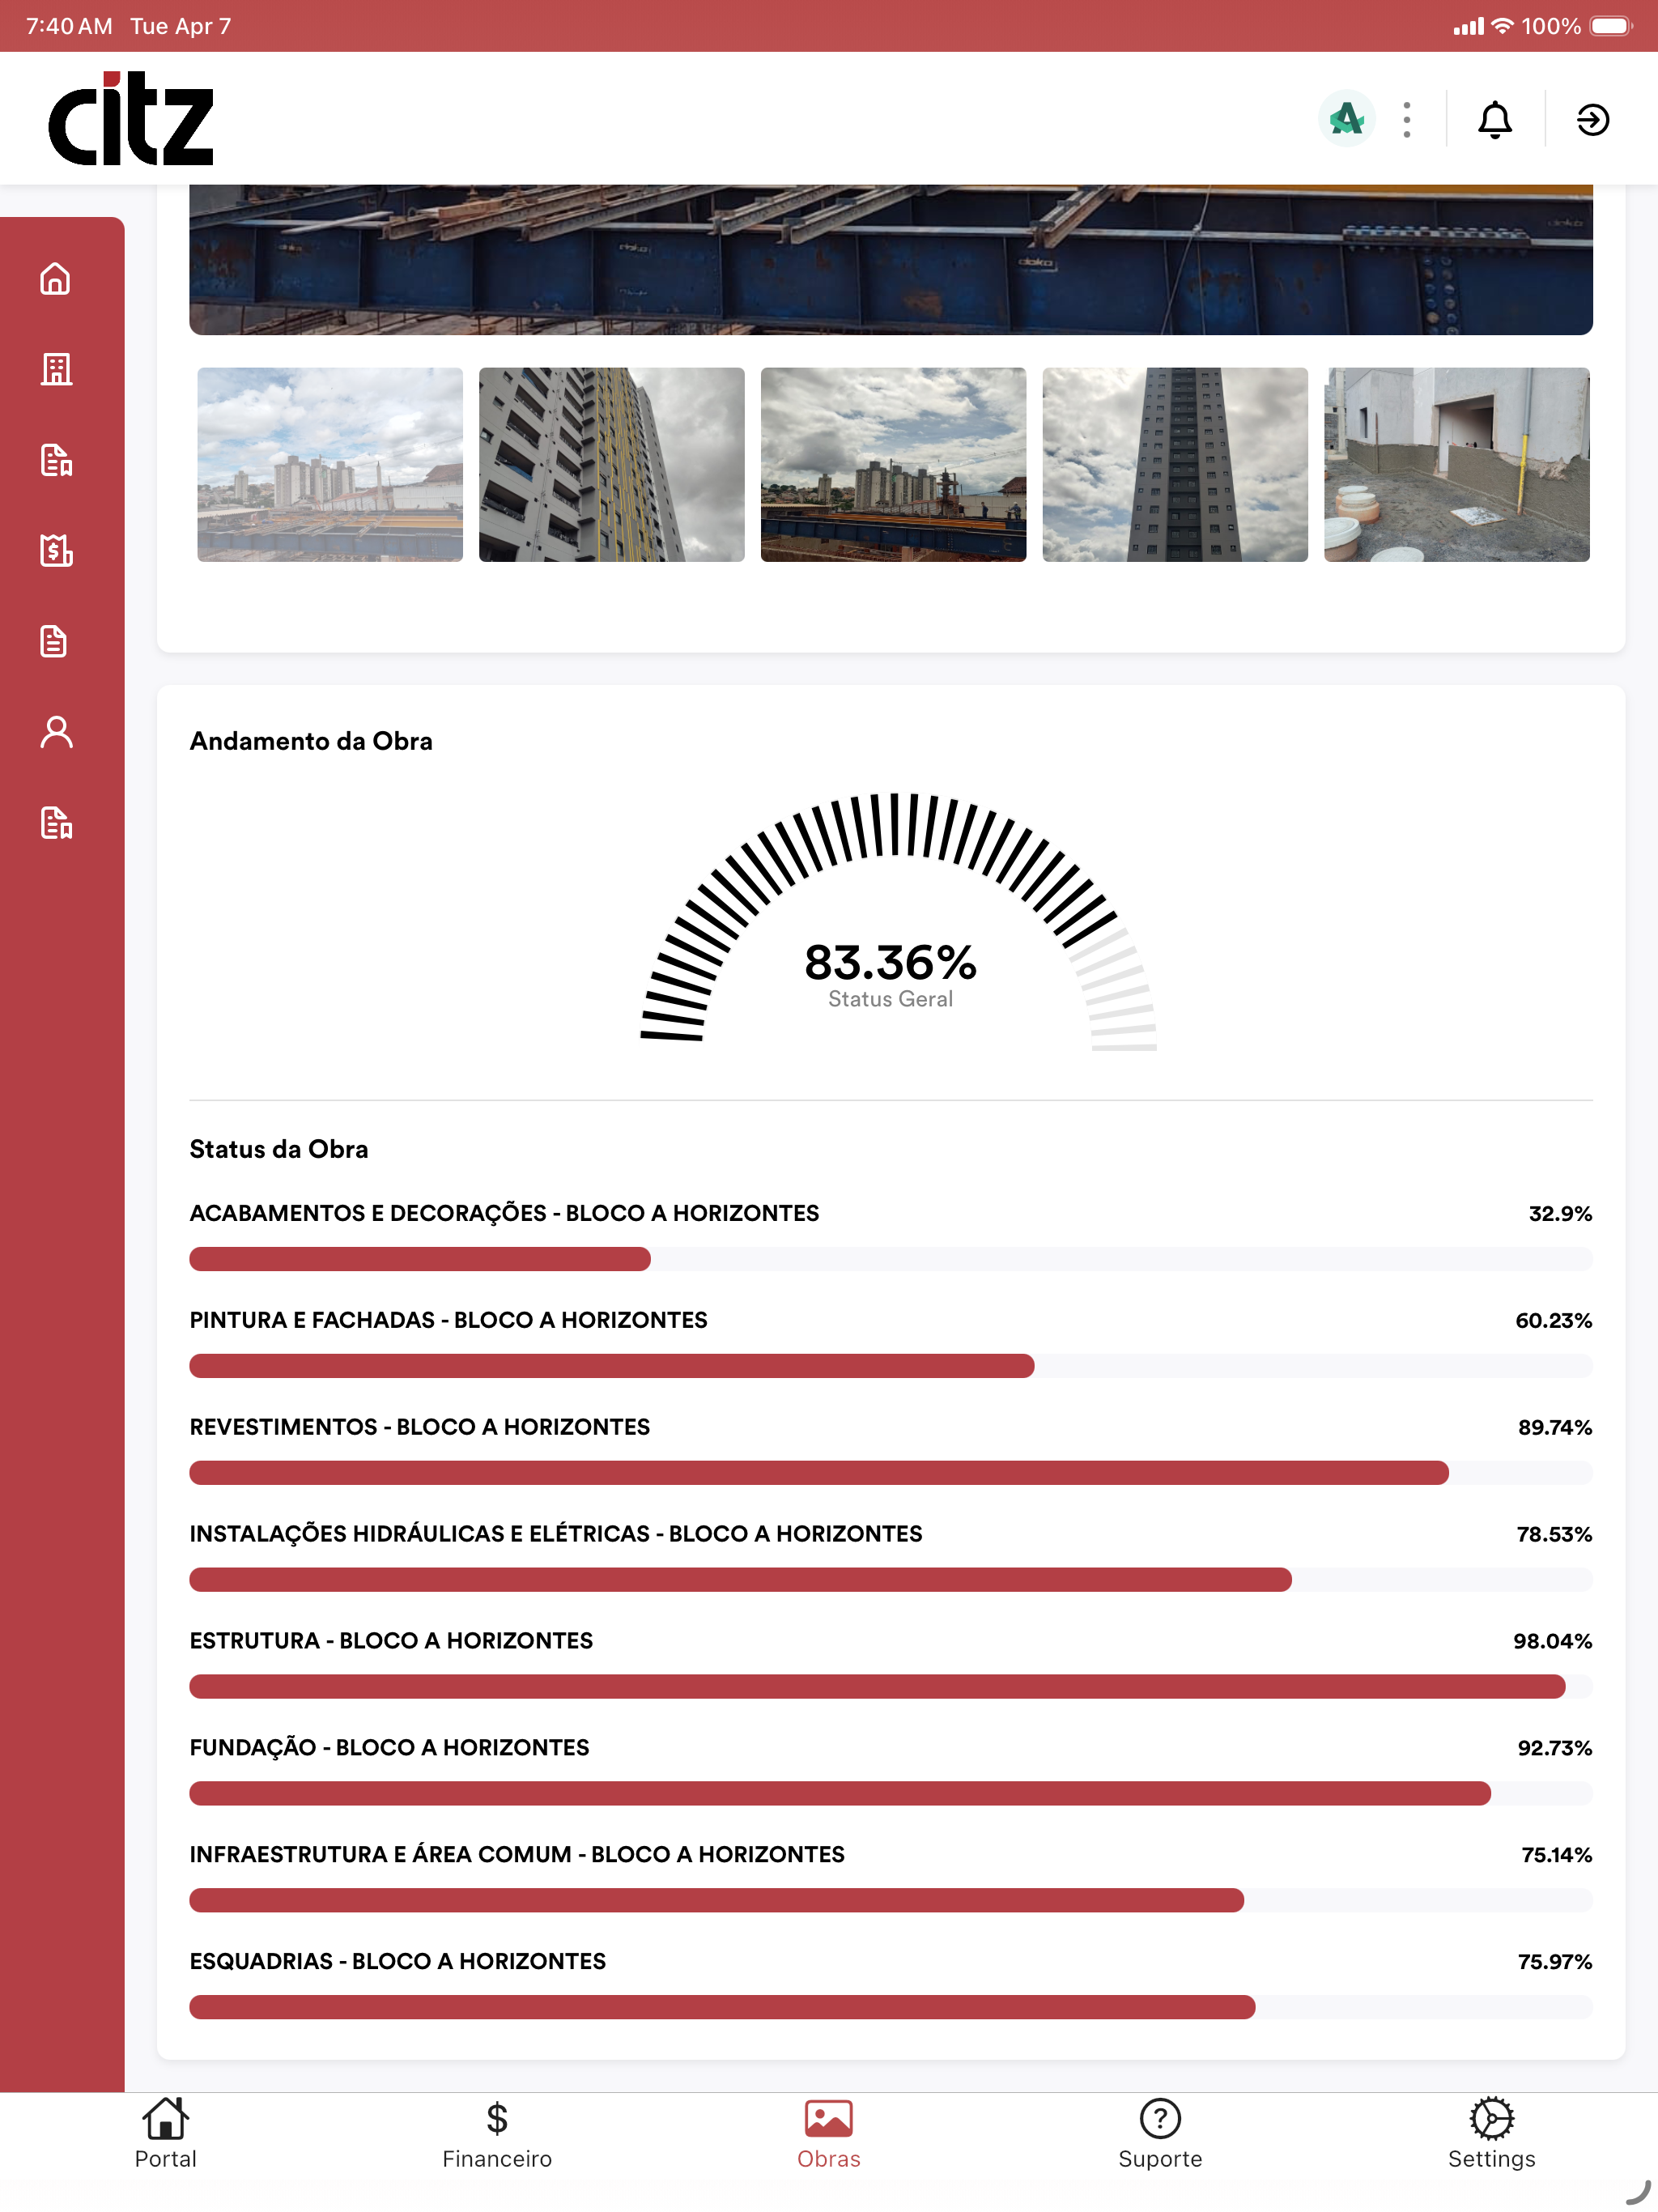Tap the 7:40 AM clock in status bar
Viewport: 1658px width, 2212px height.
pyautogui.click(x=69, y=26)
